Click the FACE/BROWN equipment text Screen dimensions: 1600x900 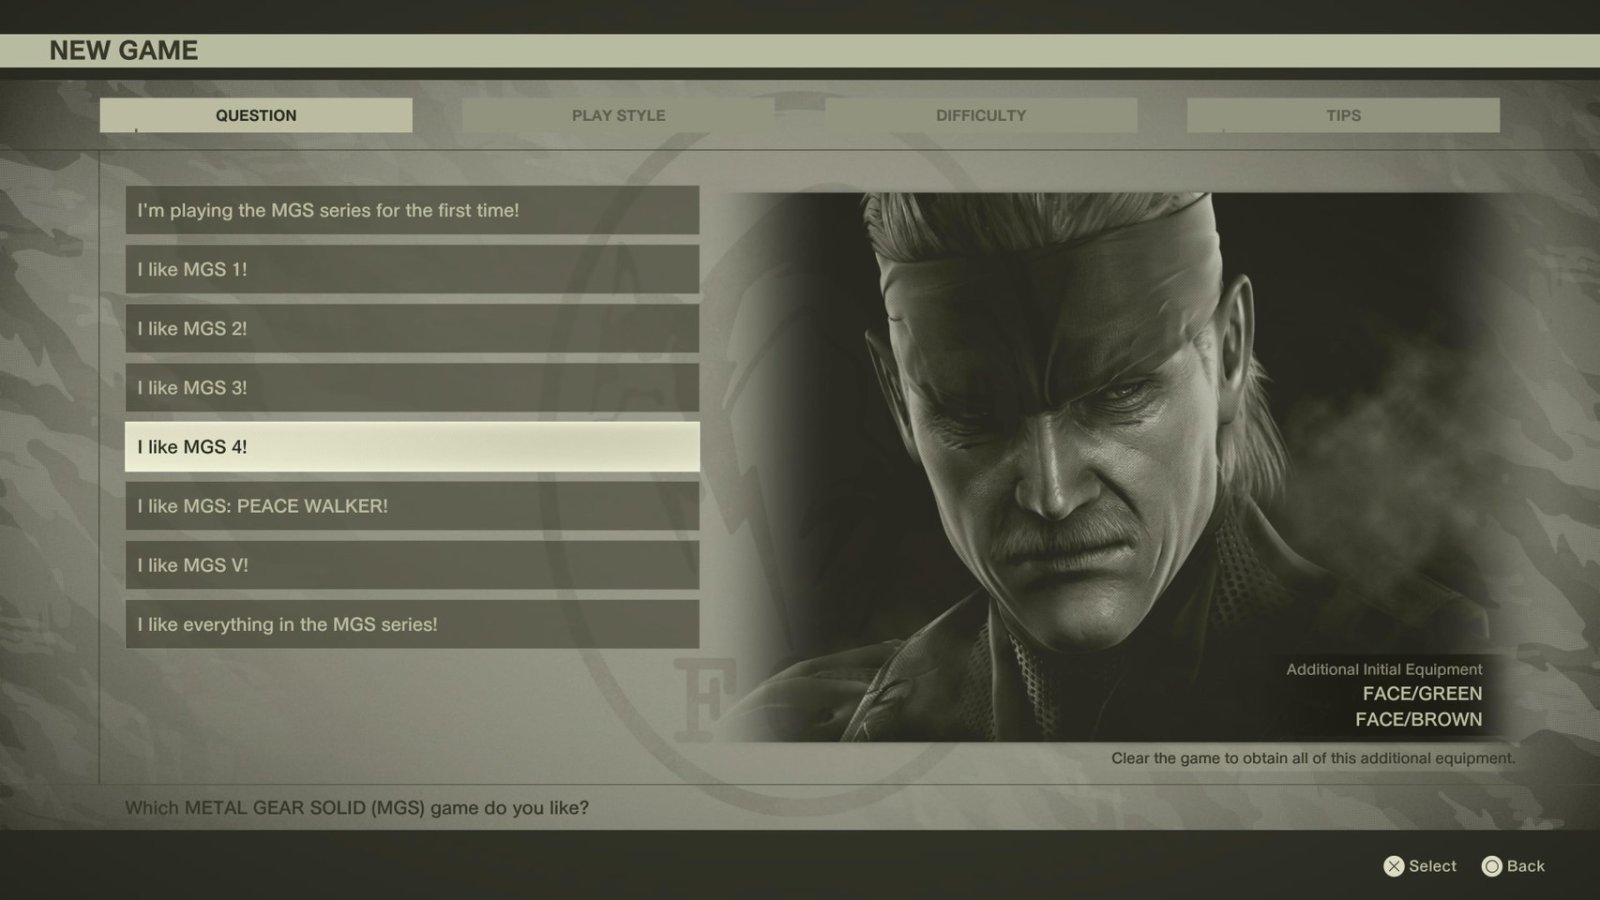tap(1418, 719)
